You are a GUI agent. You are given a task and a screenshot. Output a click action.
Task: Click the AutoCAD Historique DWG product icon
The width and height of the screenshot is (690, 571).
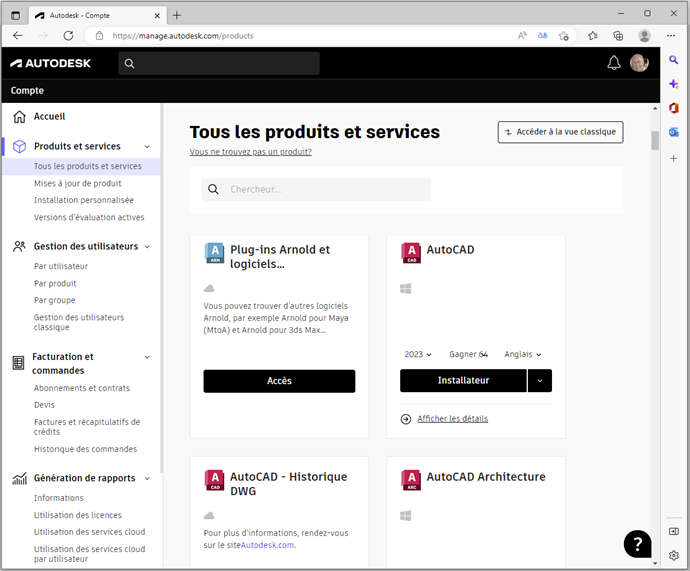pyautogui.click(x=215, y=480)
